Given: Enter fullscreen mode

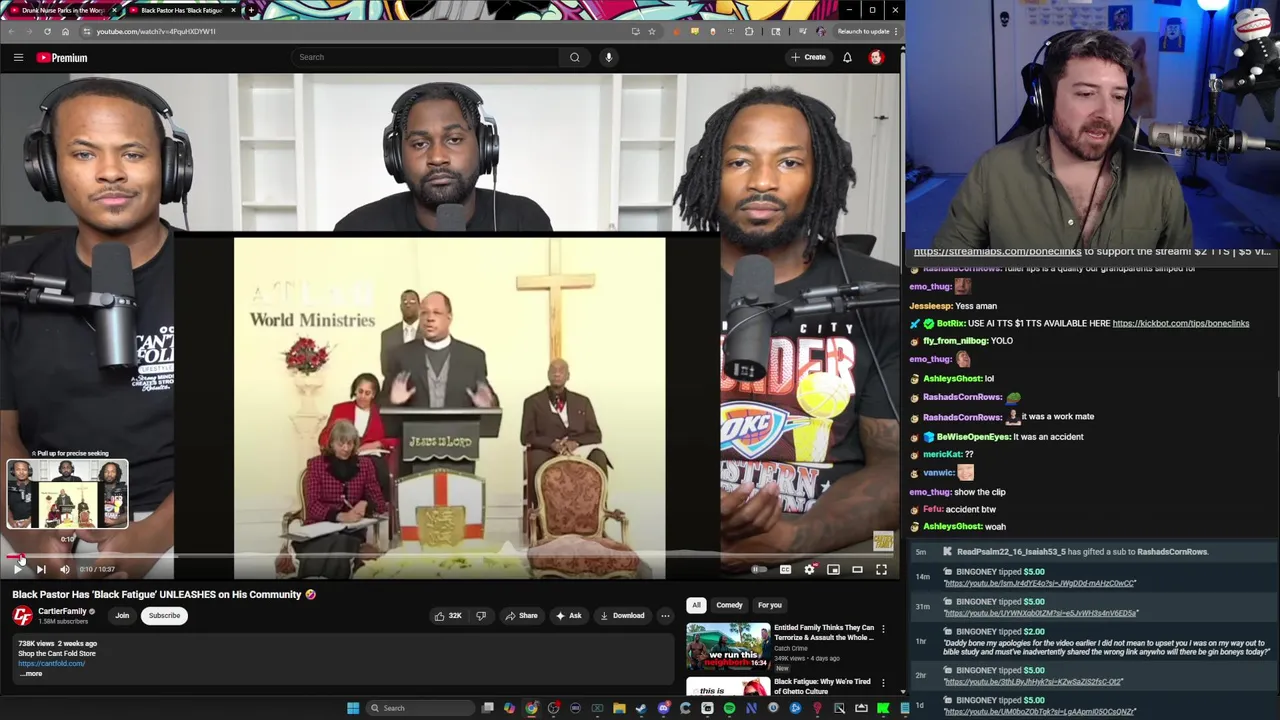Looking at the screenshot, I should coord(881,569).
